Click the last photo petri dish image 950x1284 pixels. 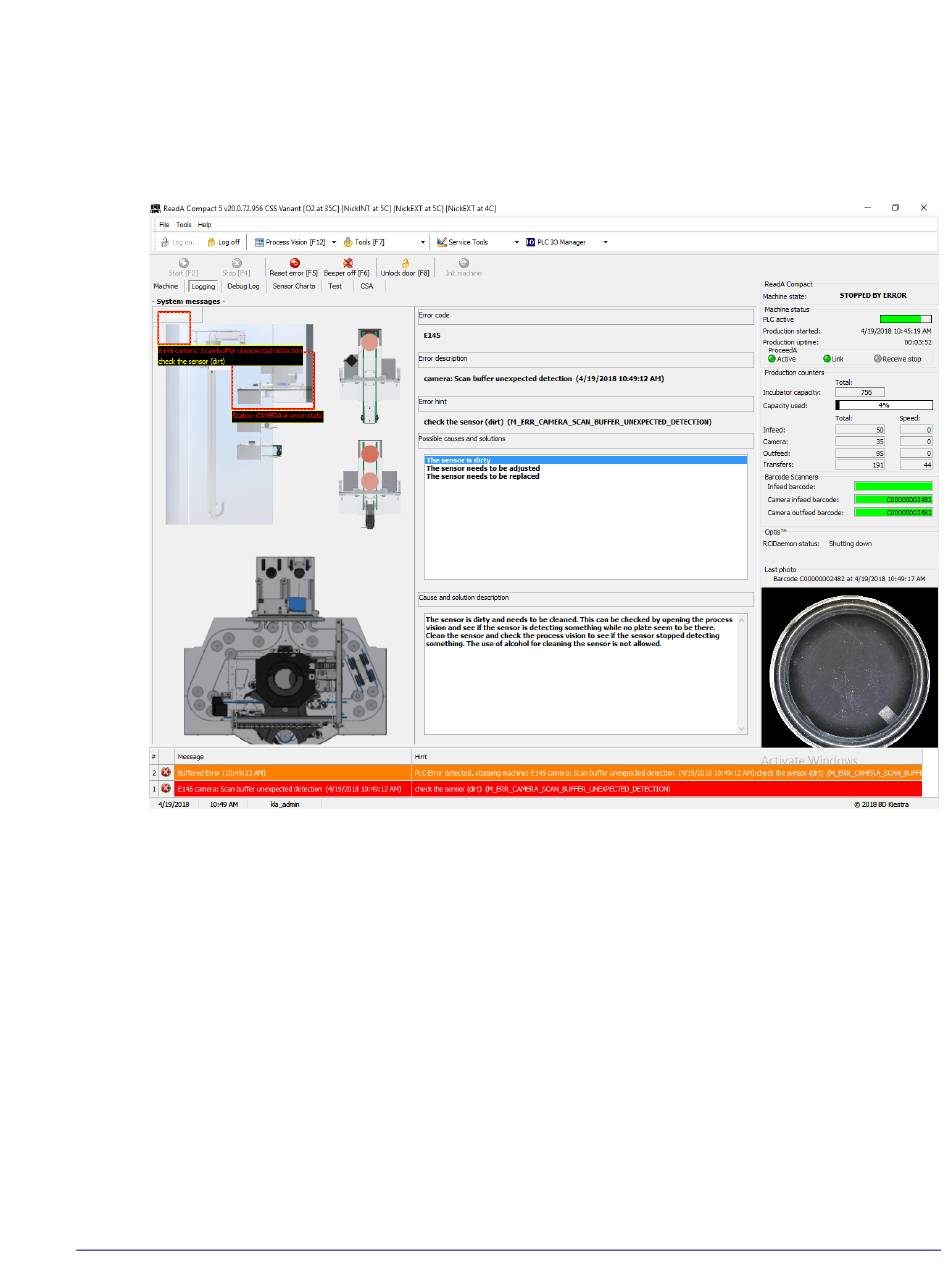[850, 667]
